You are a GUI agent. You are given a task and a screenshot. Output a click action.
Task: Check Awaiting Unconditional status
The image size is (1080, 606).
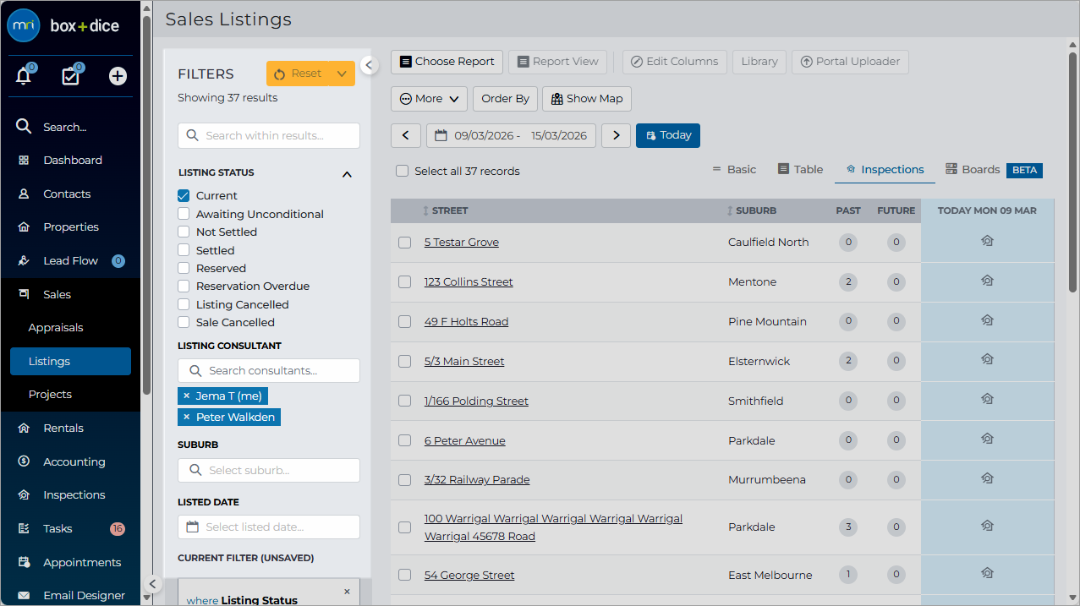[x=183, y=213]
